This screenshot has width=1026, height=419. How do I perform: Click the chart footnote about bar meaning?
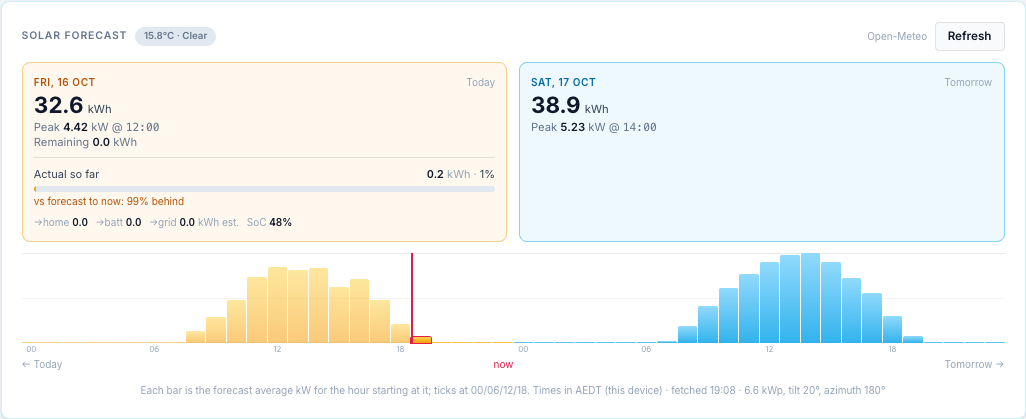tap(513, 390)
